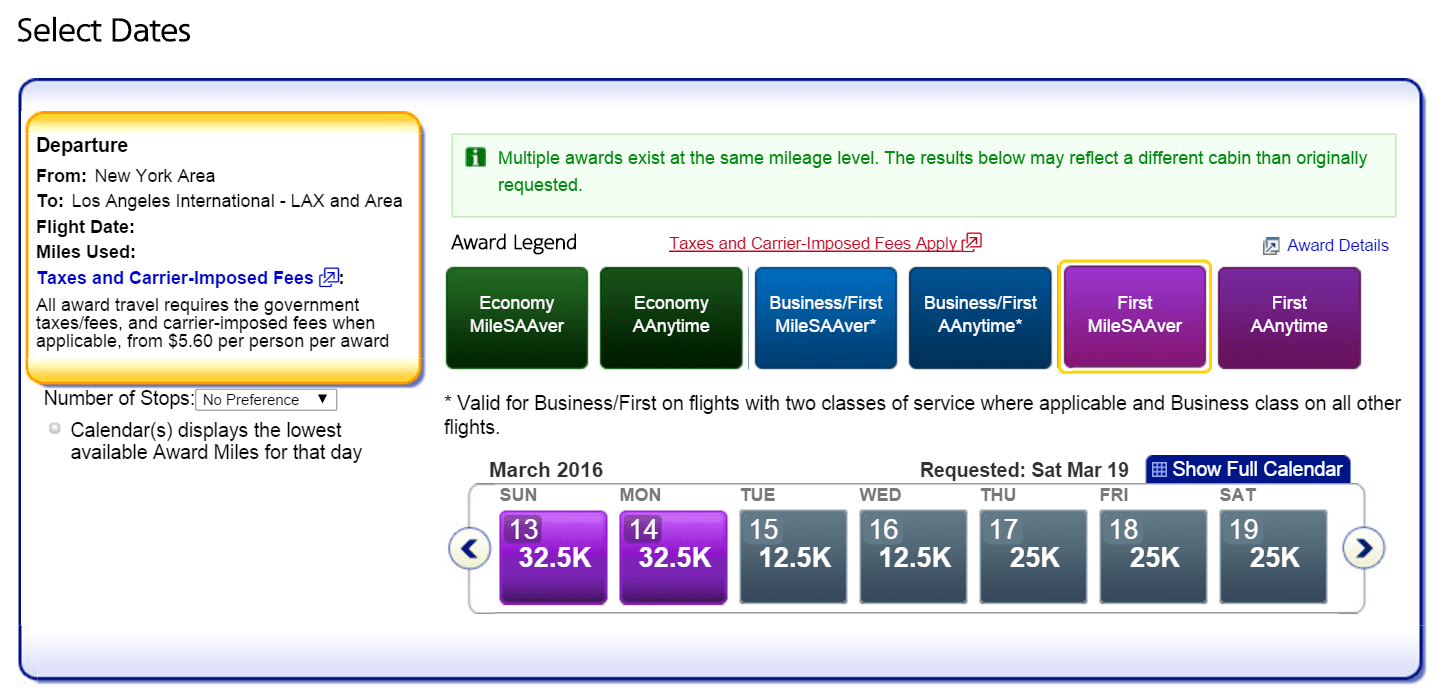Click 'Number of Stops:' label
Screen dimensions: 1447x699
coord(119,399)
